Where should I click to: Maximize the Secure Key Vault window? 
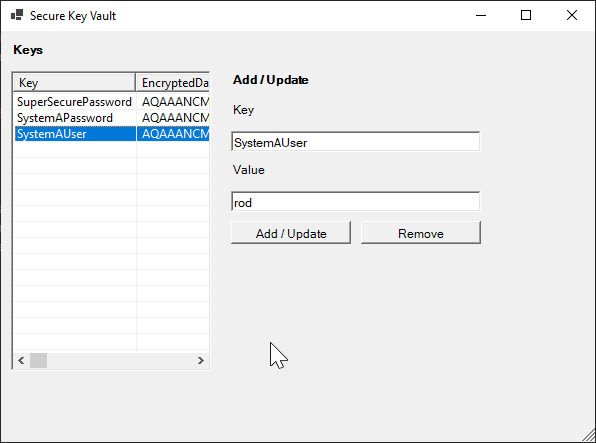coord(526,15)
